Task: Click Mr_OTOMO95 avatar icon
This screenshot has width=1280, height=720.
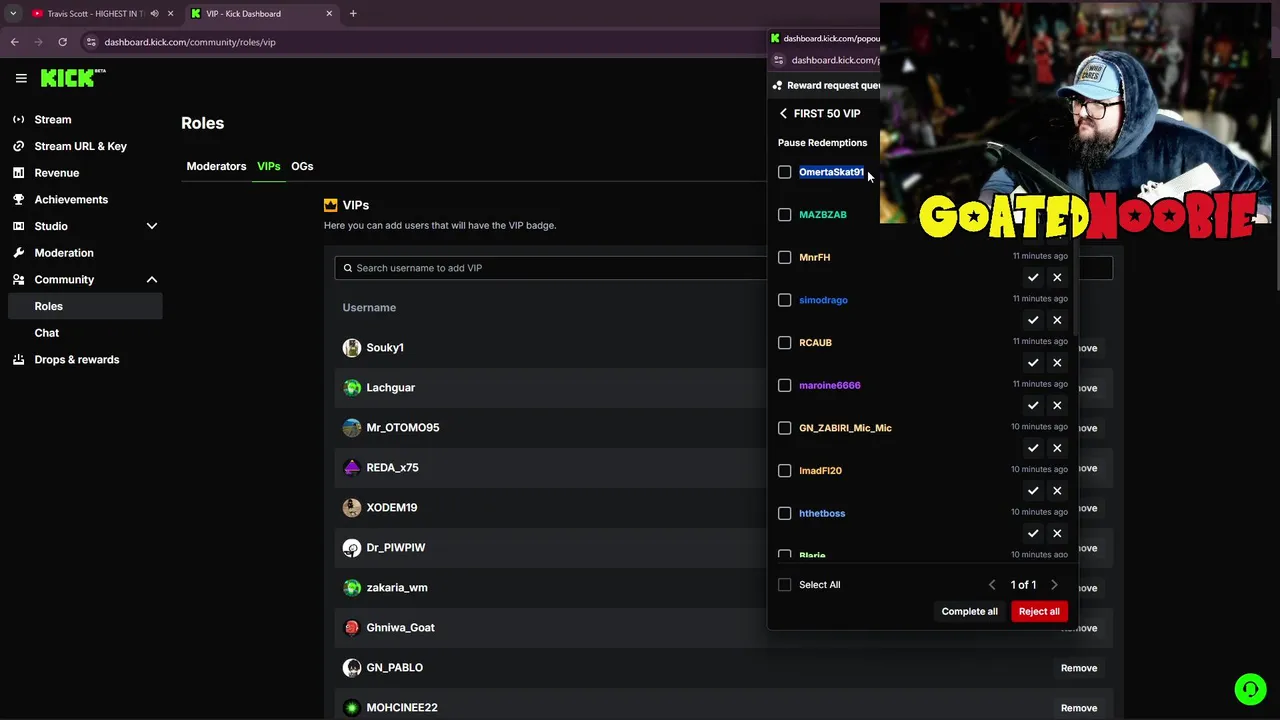Action: [x=352, y=428]
